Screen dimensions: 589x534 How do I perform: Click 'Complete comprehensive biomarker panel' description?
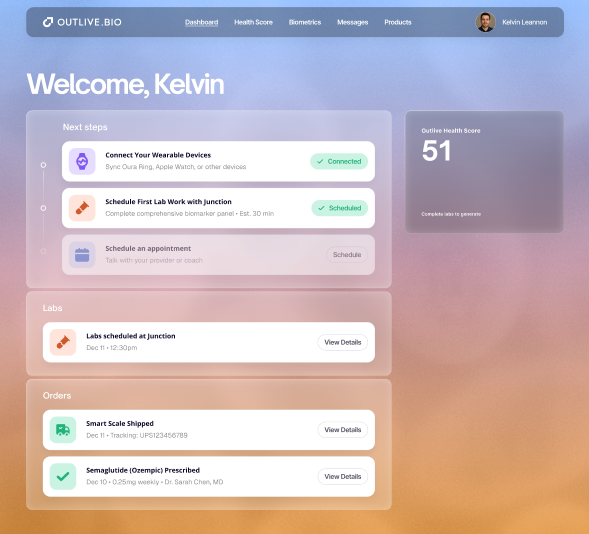click(189, 214)
